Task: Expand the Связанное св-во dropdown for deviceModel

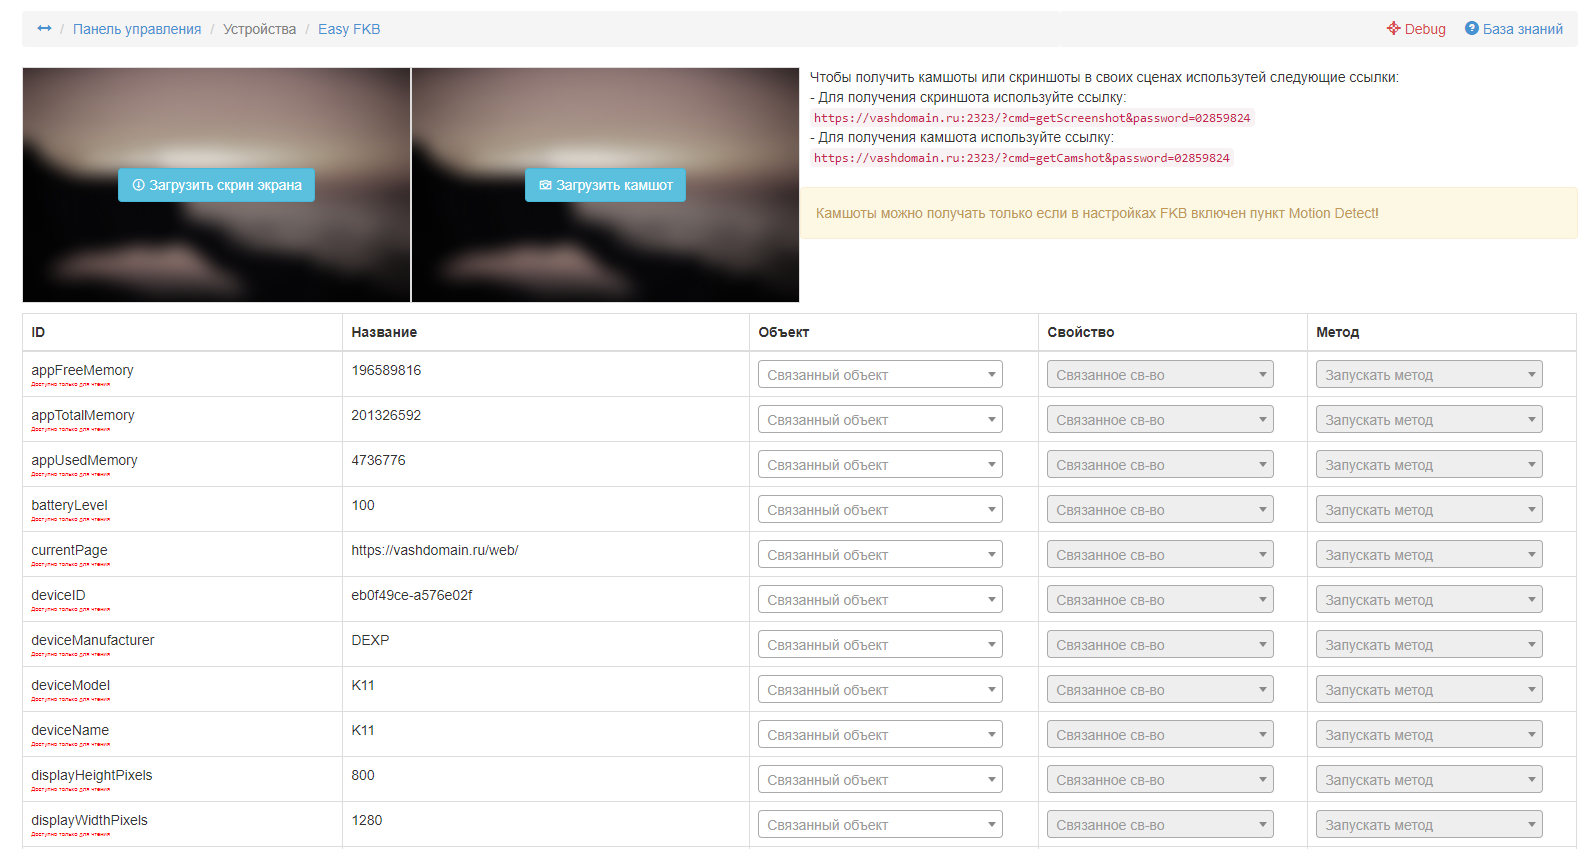Action: [x=1160, y=690]
